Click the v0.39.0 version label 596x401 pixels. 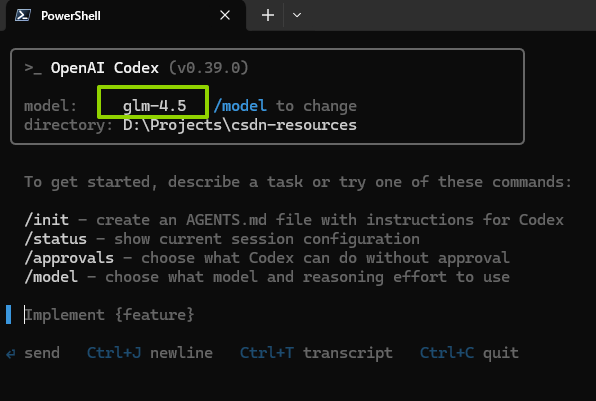tap(208, 68)
